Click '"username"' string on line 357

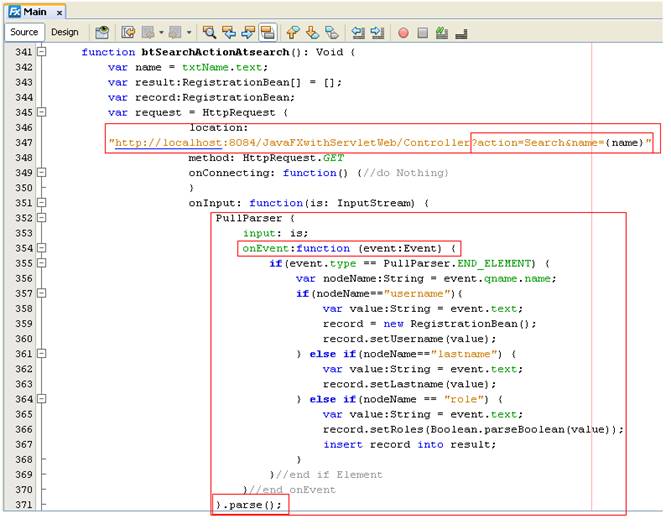coord(419,294)
